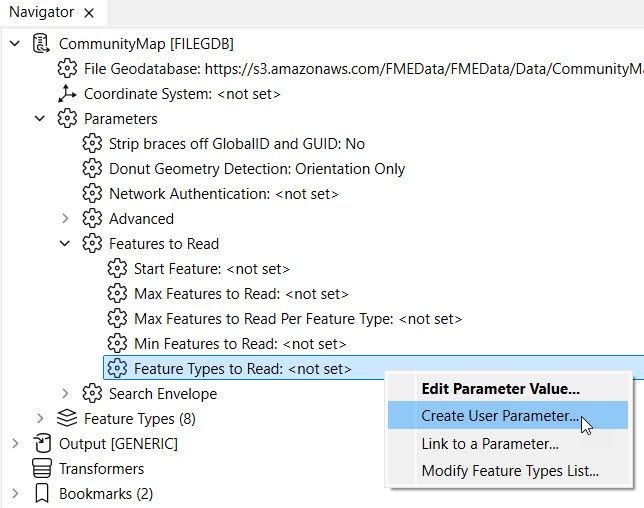Expand the Feature Types (8) node
Viewport: 644px width, 508px height.
pos(40,419)
